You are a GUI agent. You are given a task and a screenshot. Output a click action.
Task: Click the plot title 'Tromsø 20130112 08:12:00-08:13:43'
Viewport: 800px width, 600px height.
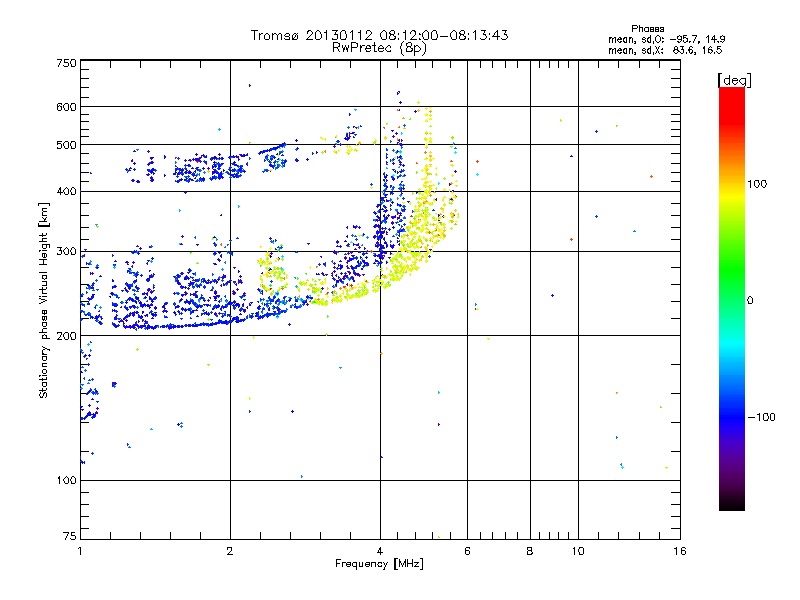pos(379,35)
